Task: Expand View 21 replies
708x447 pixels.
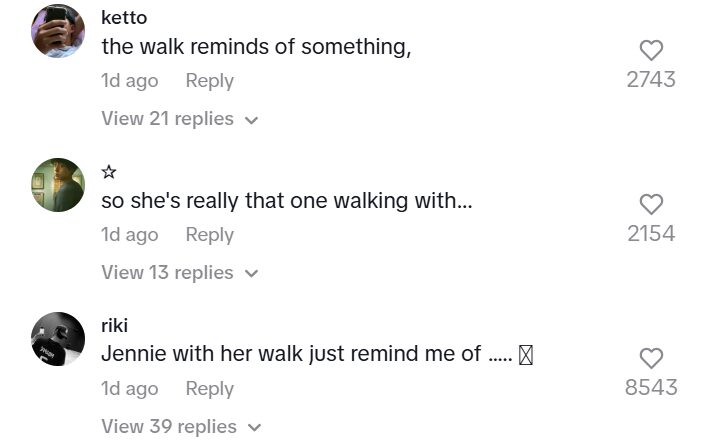Action: 180,119
